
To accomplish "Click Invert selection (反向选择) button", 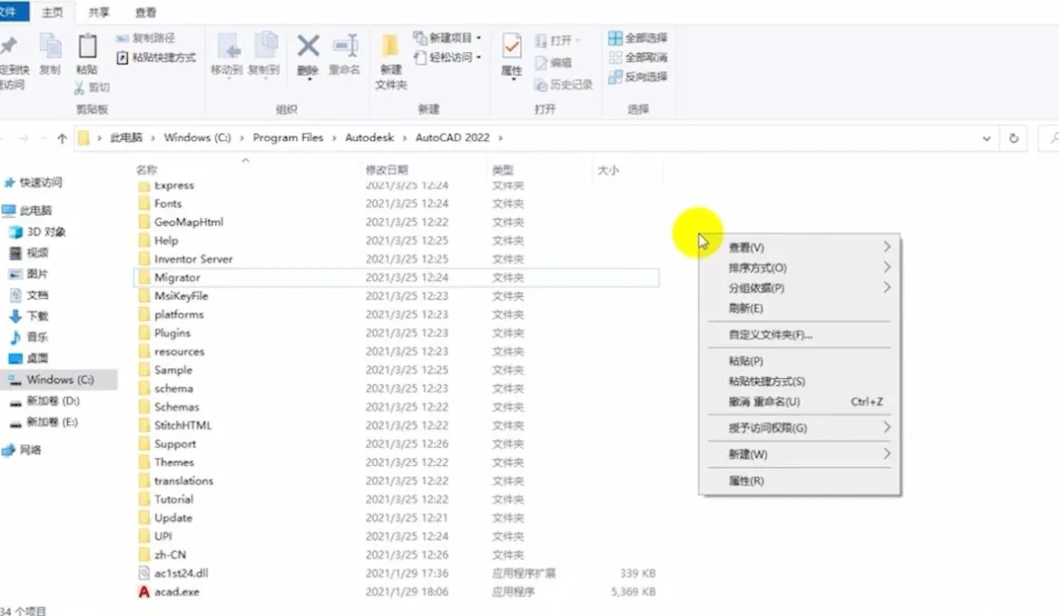I will 638,77.
